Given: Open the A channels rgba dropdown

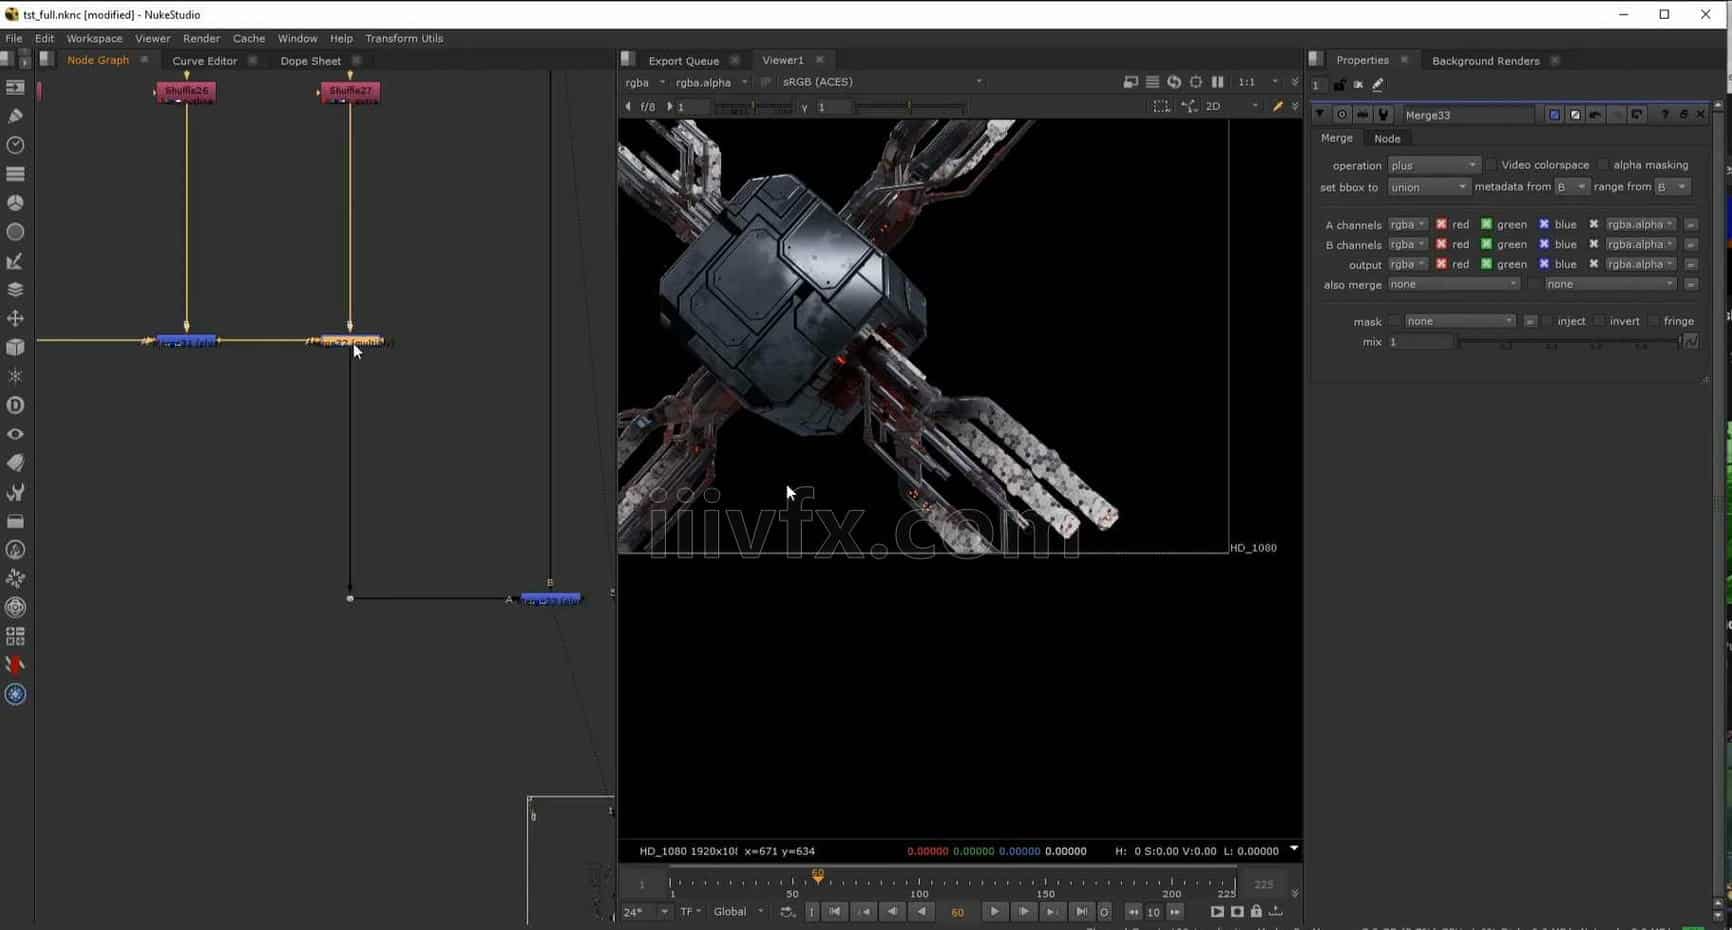Looking at the screenshot, I should tap(1407, 224).
